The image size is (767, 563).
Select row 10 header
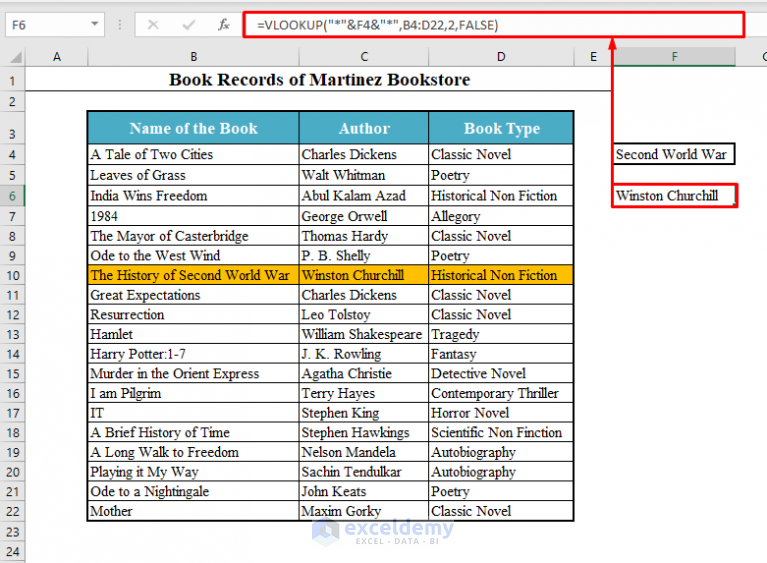pos(13,275)
